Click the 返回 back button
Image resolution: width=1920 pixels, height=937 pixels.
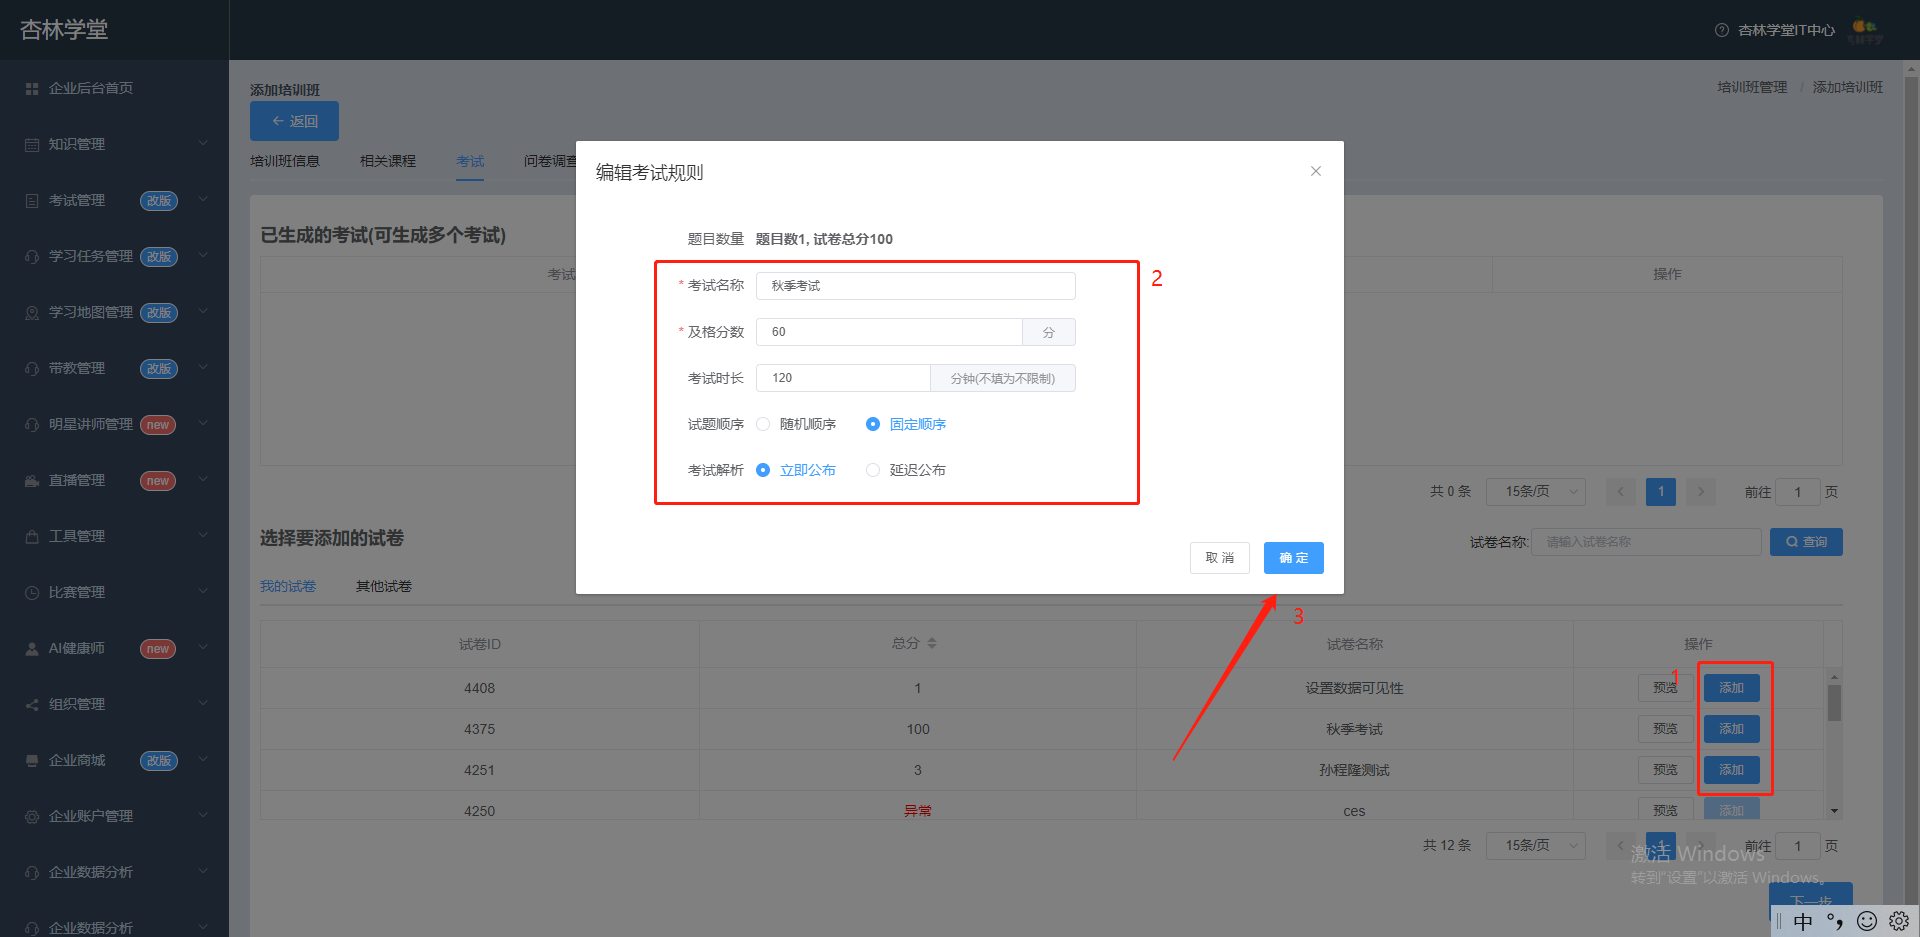coord(294,121)
